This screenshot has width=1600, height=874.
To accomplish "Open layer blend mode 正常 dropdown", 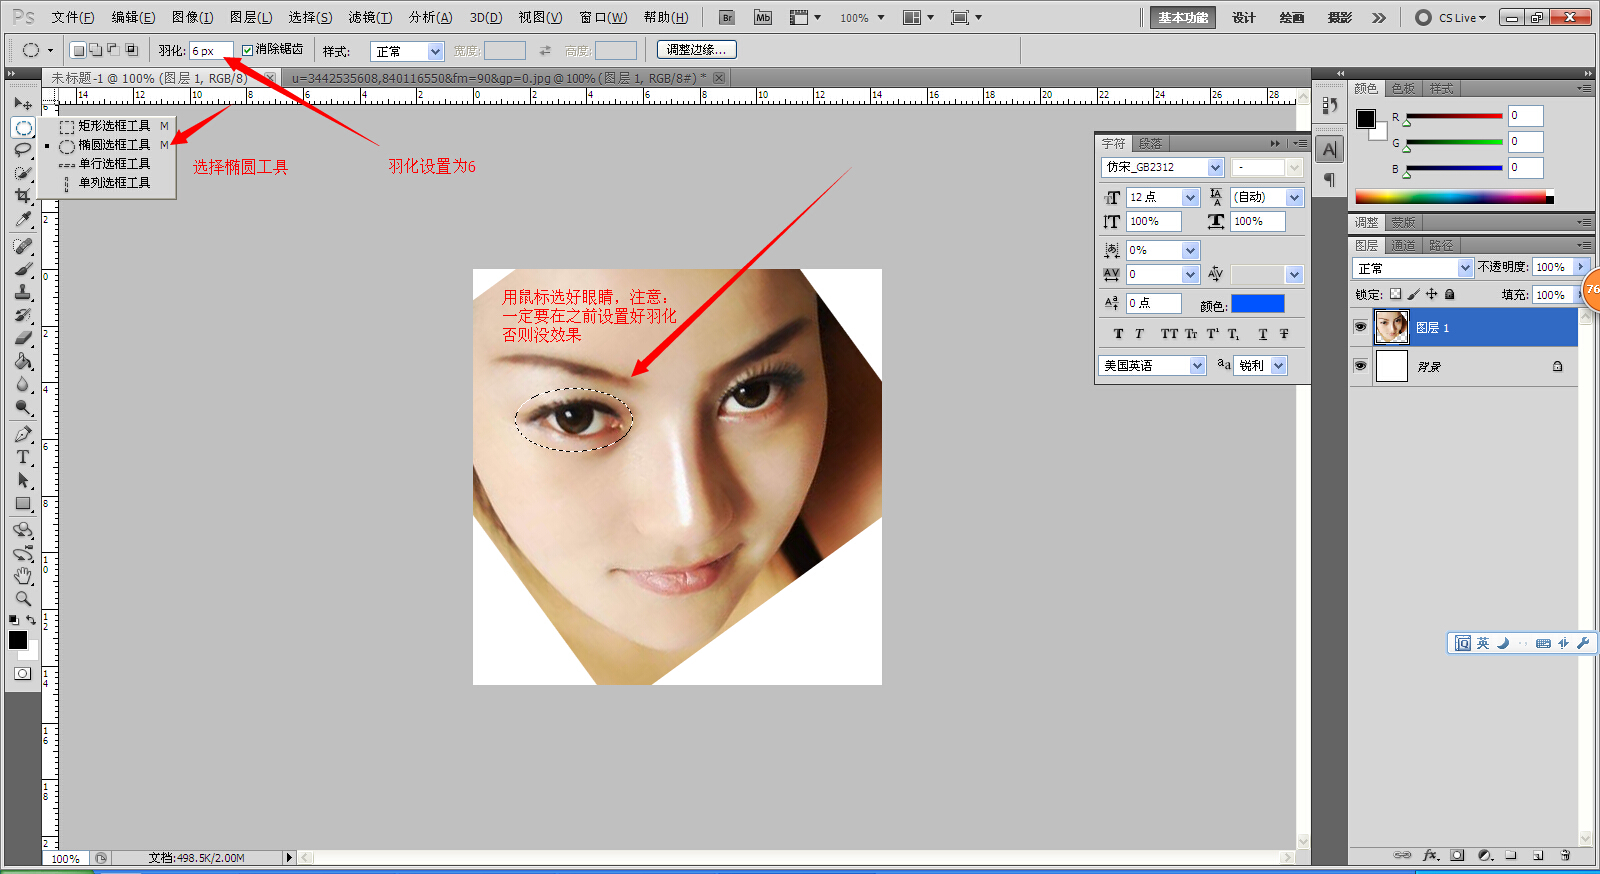I will point(1413,268).
